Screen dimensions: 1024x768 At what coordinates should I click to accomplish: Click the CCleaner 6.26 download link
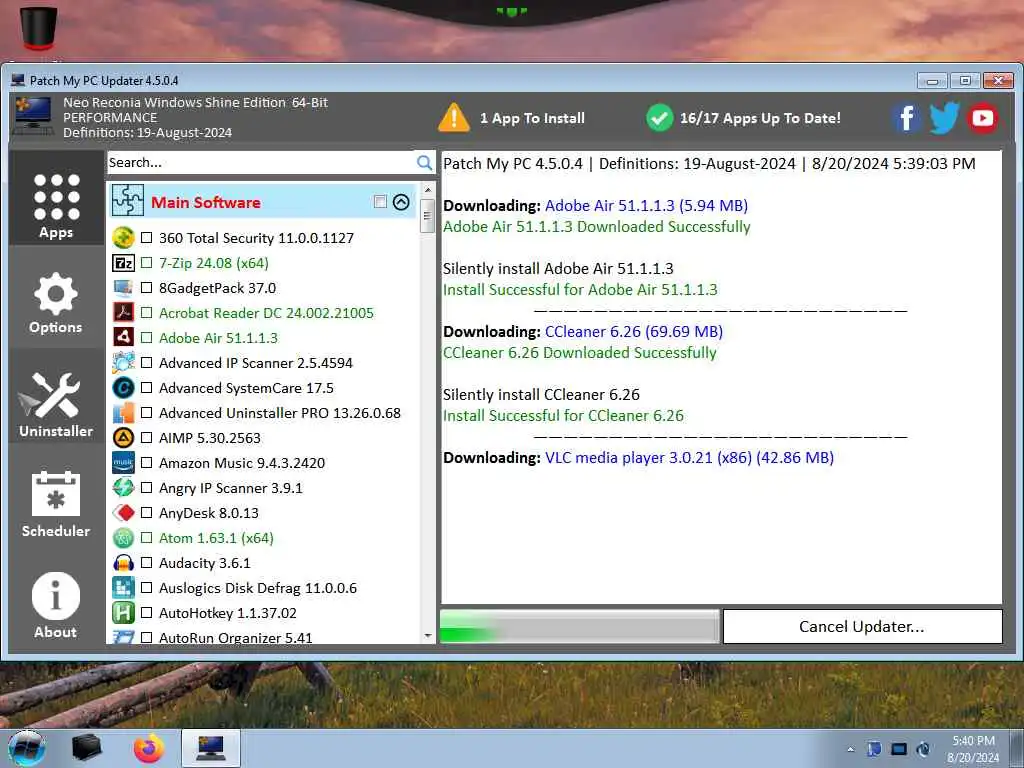pos(633,332)
